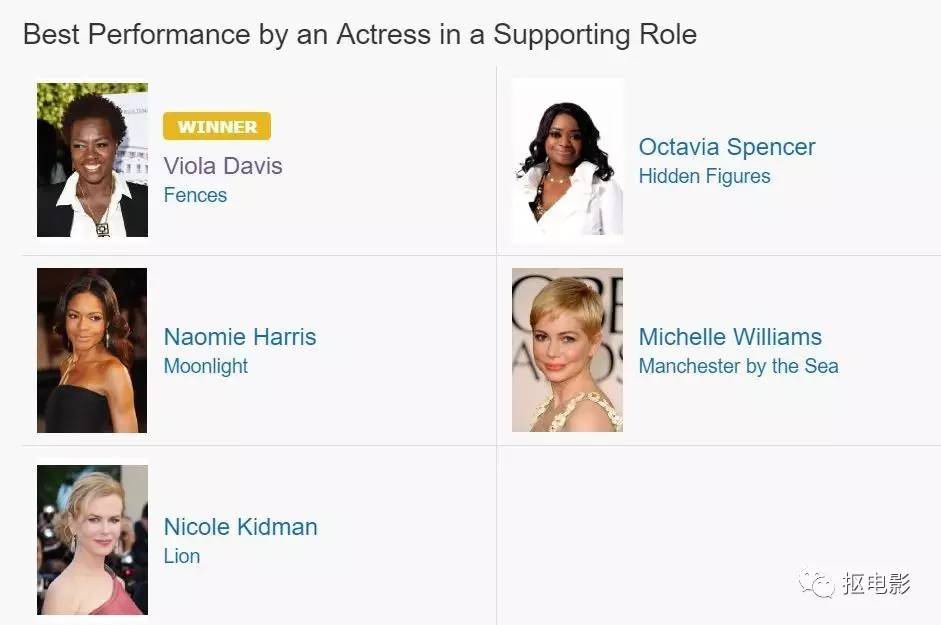Go to the Nicole Kidman name link
The image size is (941, 625).
(x=240, y=527)
